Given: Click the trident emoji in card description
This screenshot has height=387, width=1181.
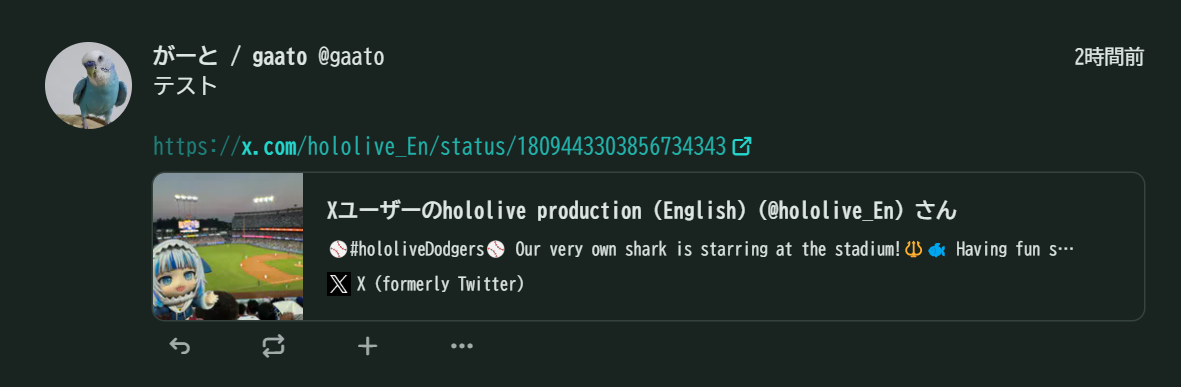Looking at the screenshot, I should 914,249.
